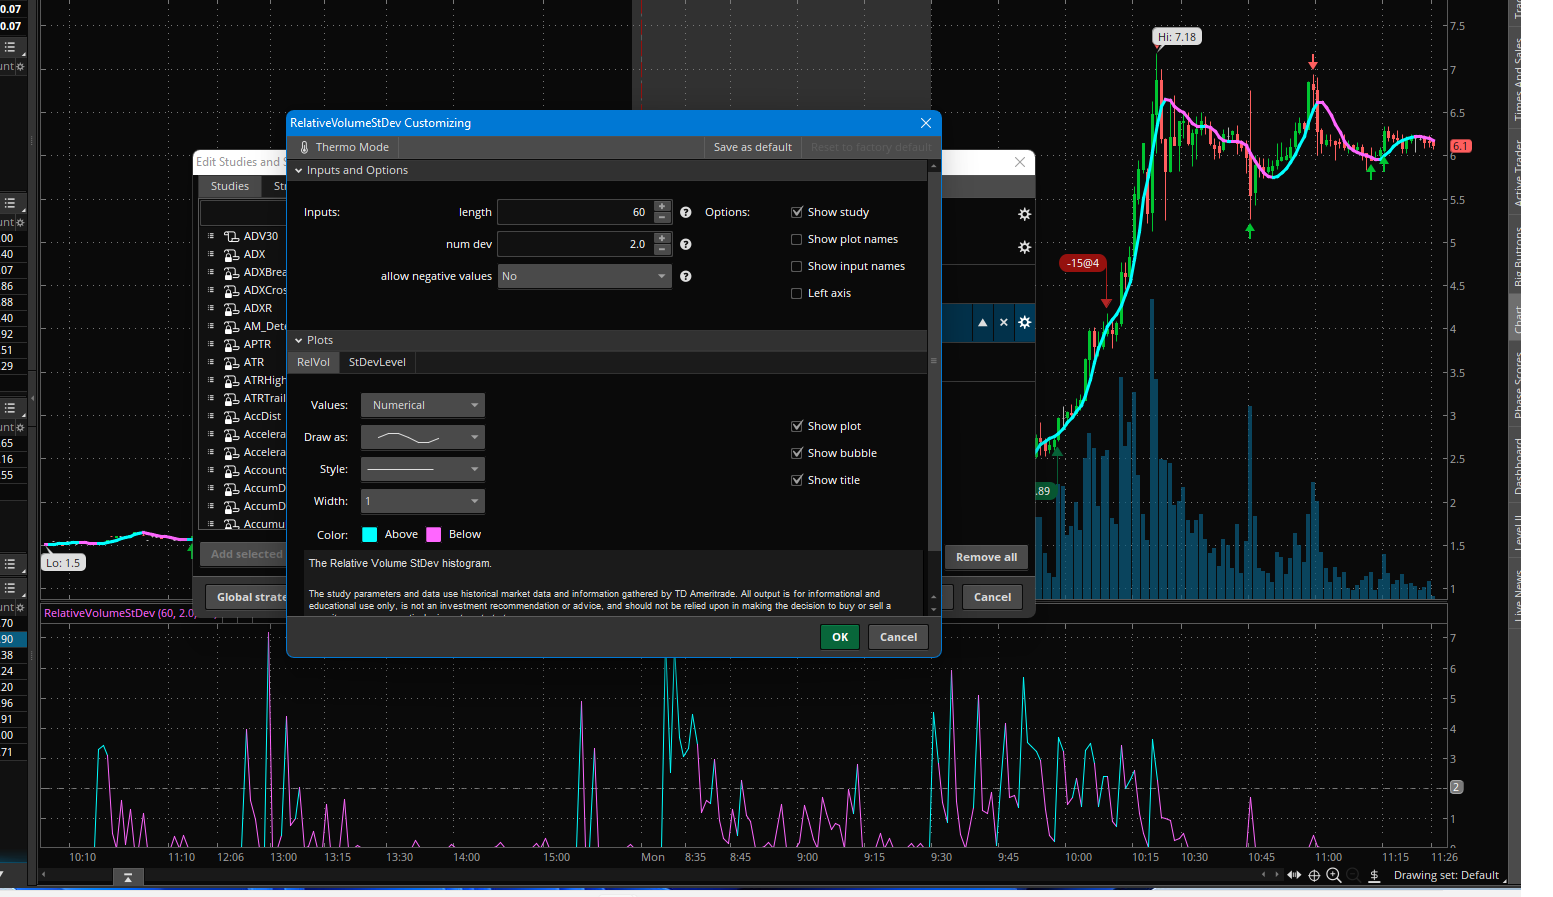
Task: Click the Customizing dialog vertical scrollbar
Action: pyautogui.click(x=934, y=360)
